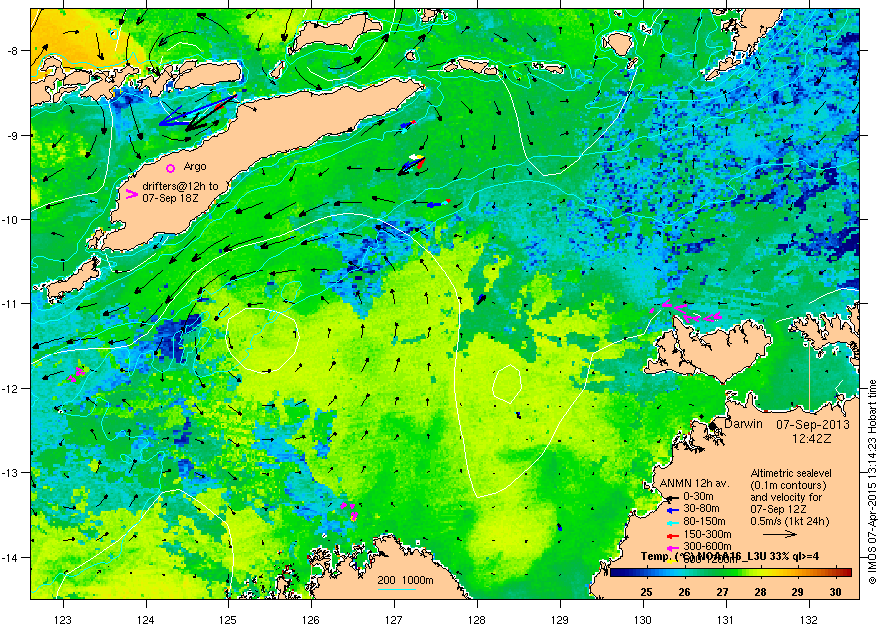Select the 30-80m depth label
This screenshot has width=880, height=630.
click(701, 509)
